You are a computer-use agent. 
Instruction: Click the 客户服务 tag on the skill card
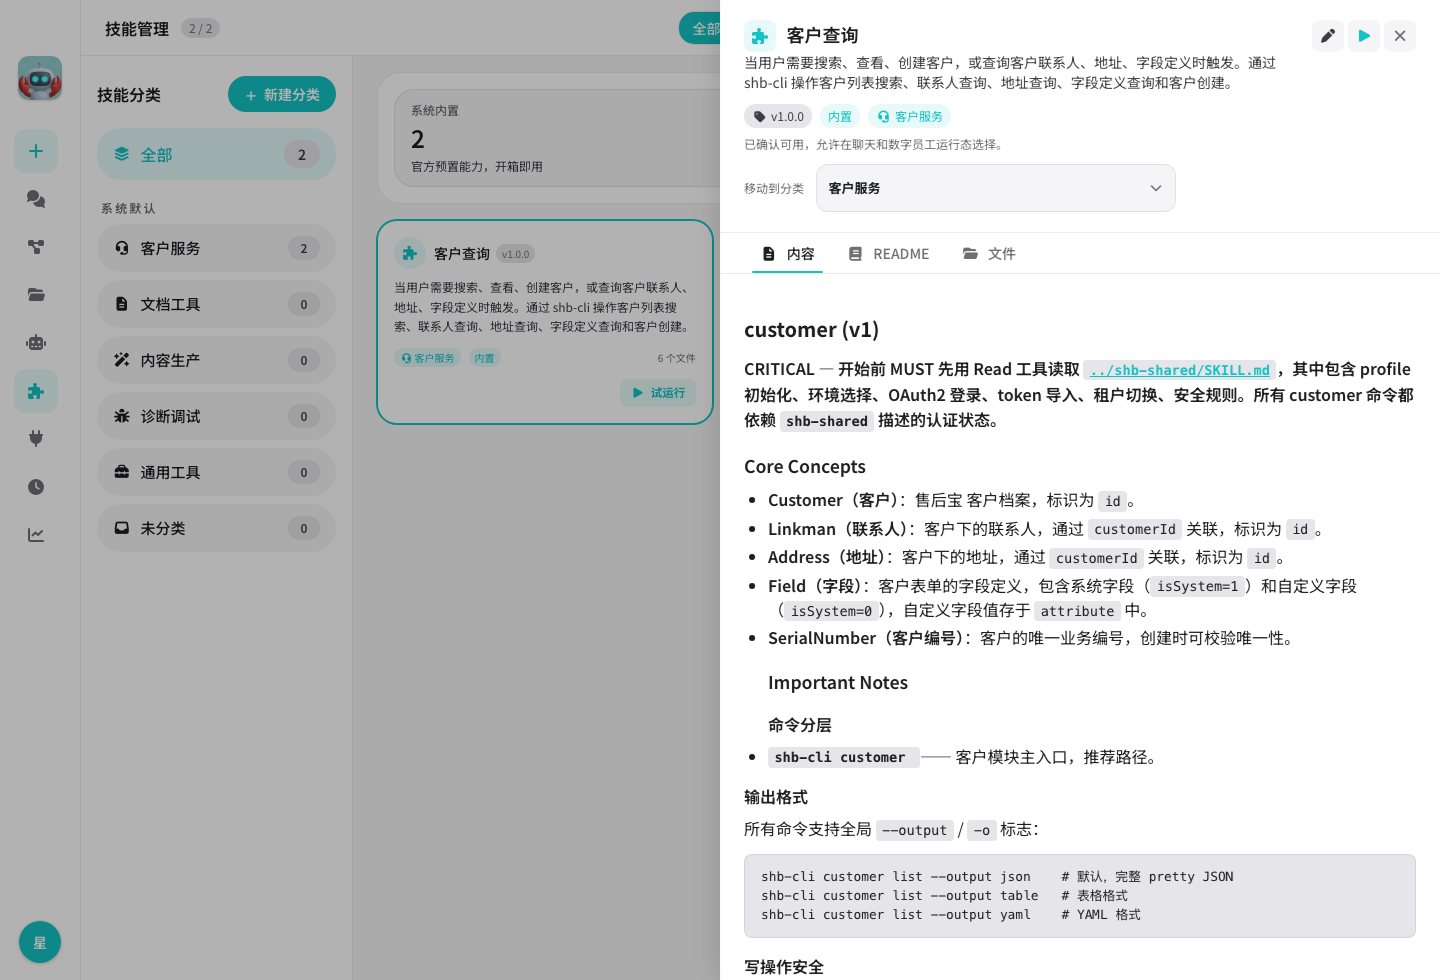click(x=427, y=358)
